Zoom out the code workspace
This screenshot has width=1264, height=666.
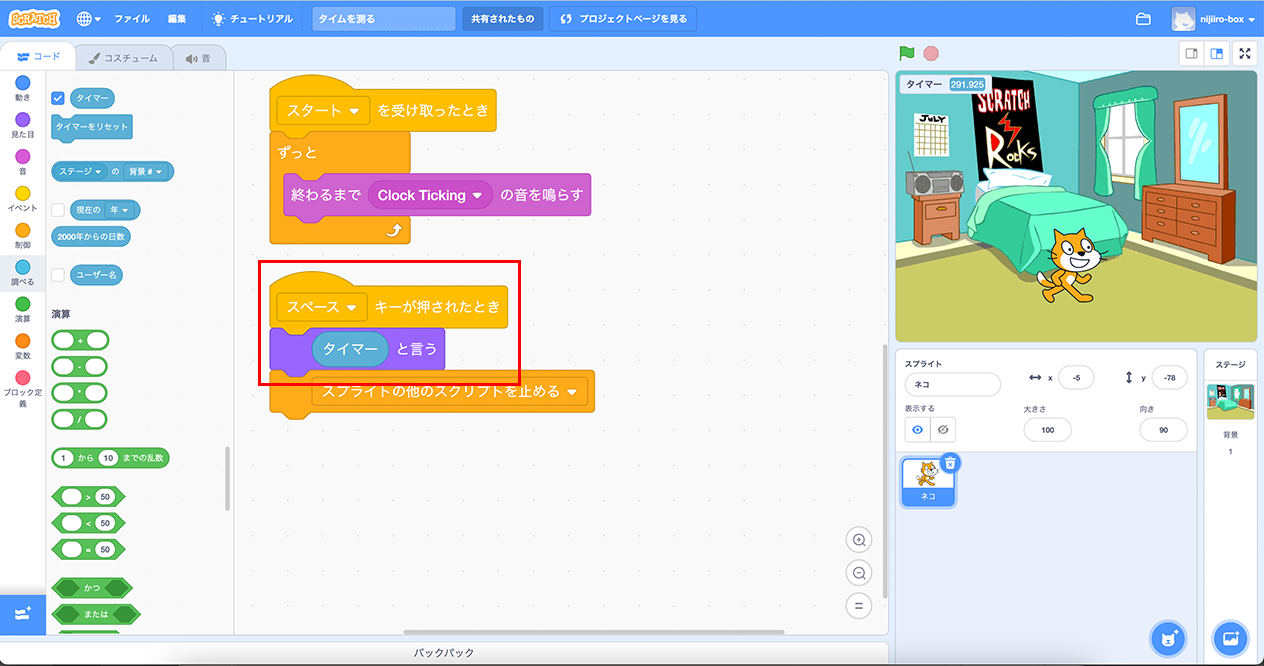point(858,573)
